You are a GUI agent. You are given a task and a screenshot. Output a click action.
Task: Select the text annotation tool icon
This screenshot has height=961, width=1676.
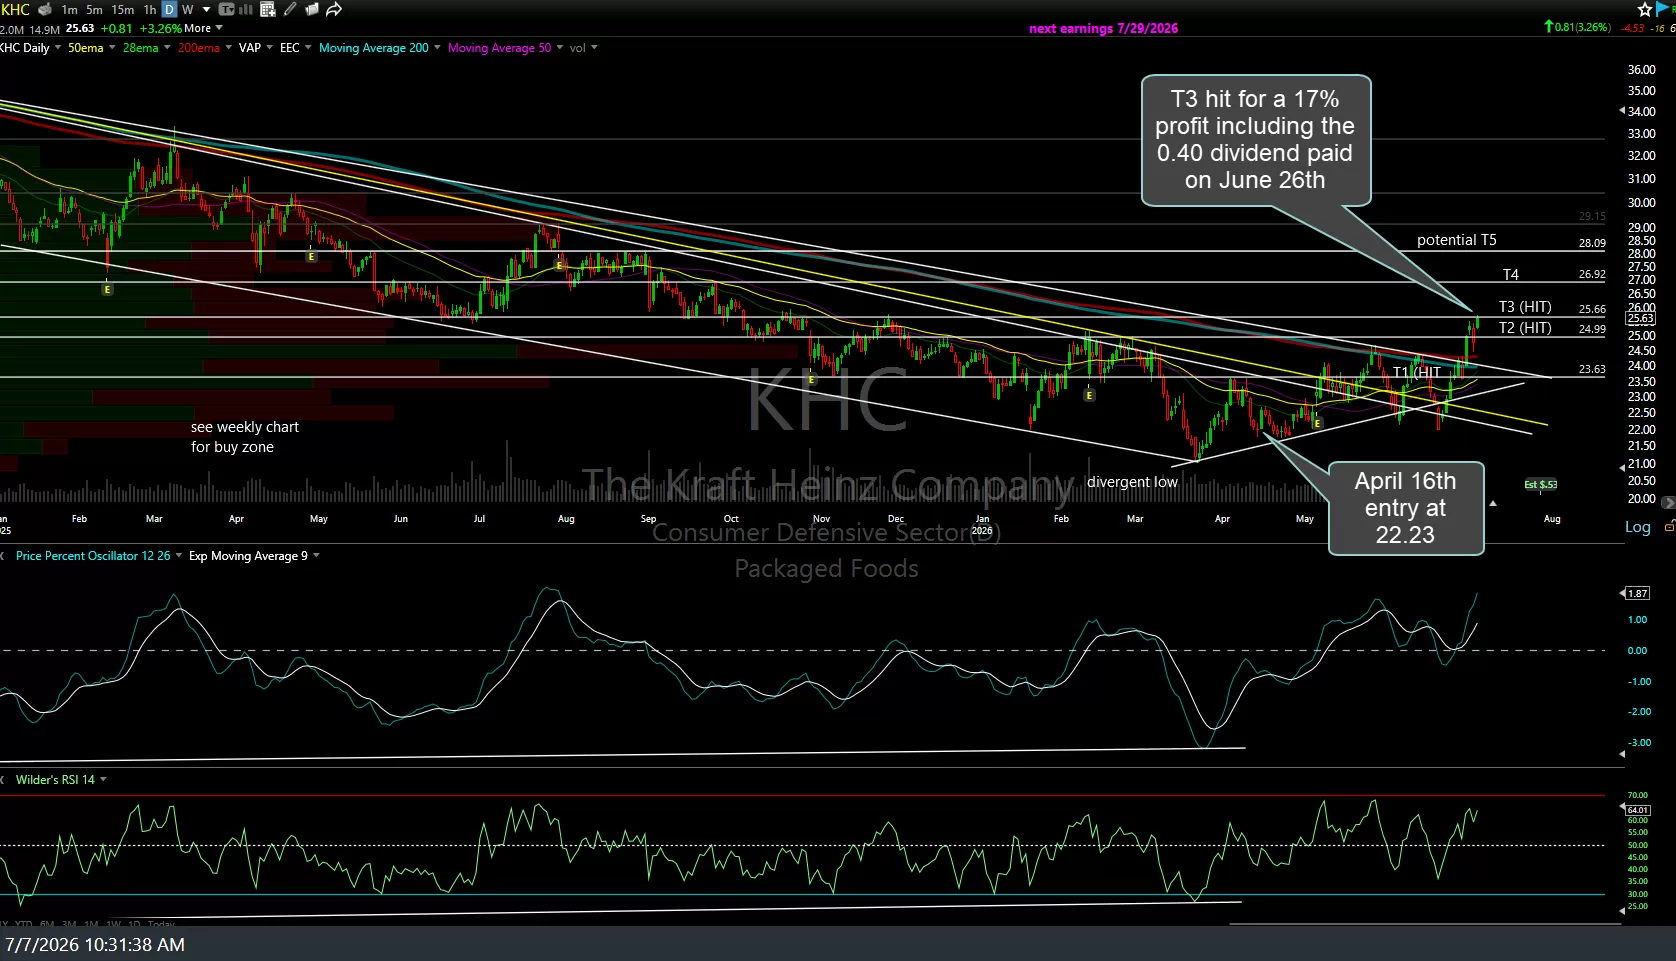click(x=226, y=9)
